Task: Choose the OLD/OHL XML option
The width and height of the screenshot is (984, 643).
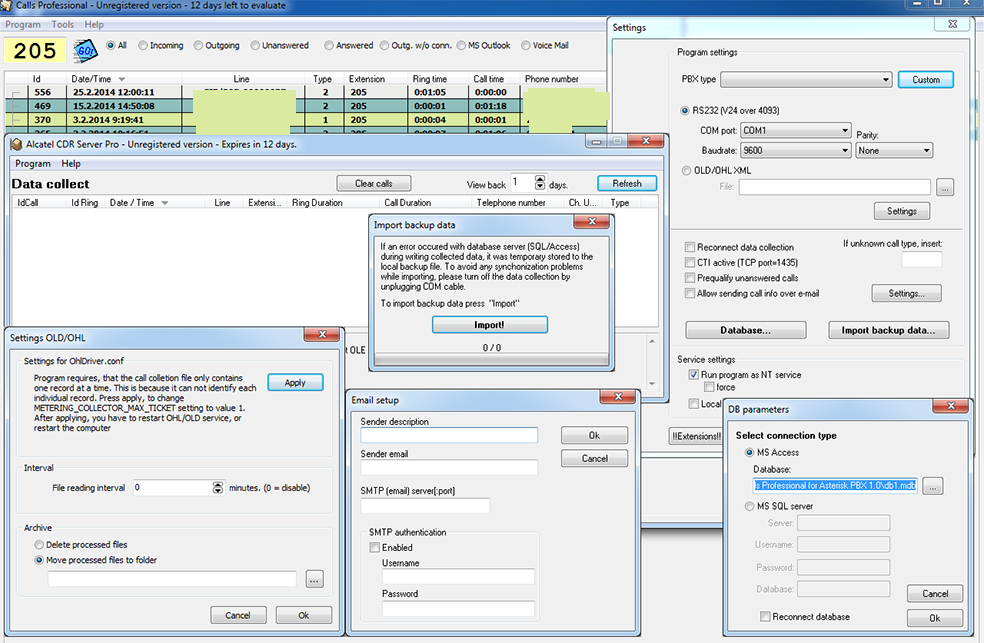Action: tap(686, 170)
